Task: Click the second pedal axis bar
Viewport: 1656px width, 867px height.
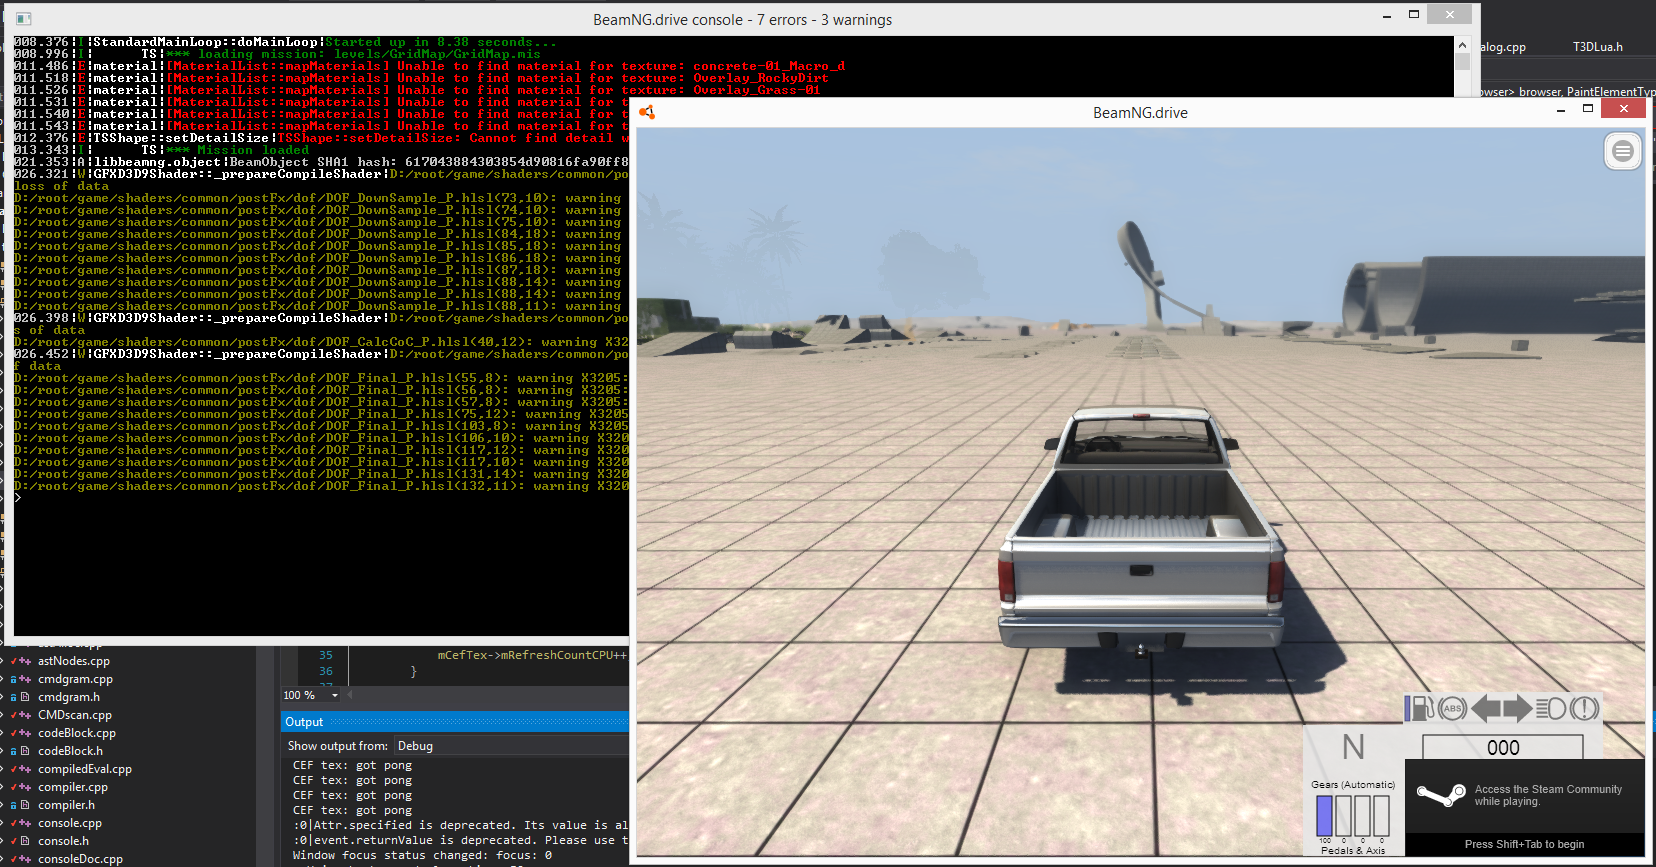Action: click(1343, 815)
